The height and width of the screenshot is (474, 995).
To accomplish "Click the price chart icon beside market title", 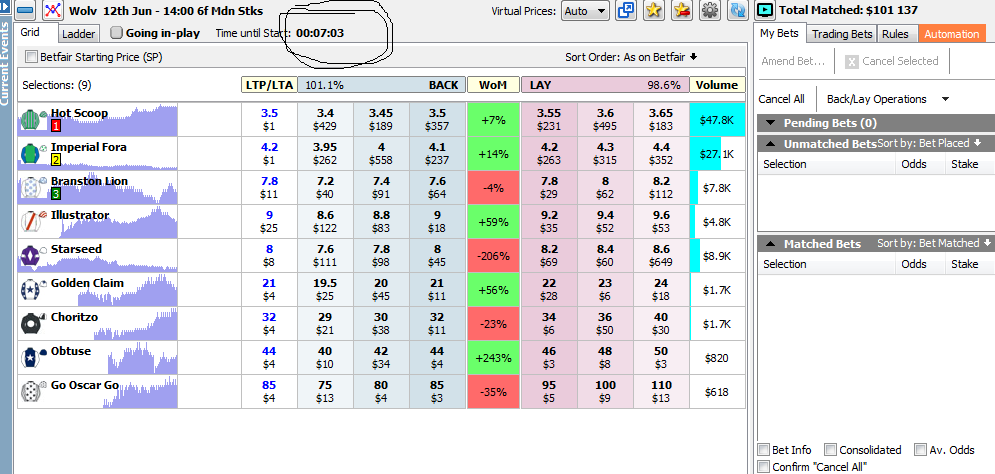I will [x=53, y=12].
